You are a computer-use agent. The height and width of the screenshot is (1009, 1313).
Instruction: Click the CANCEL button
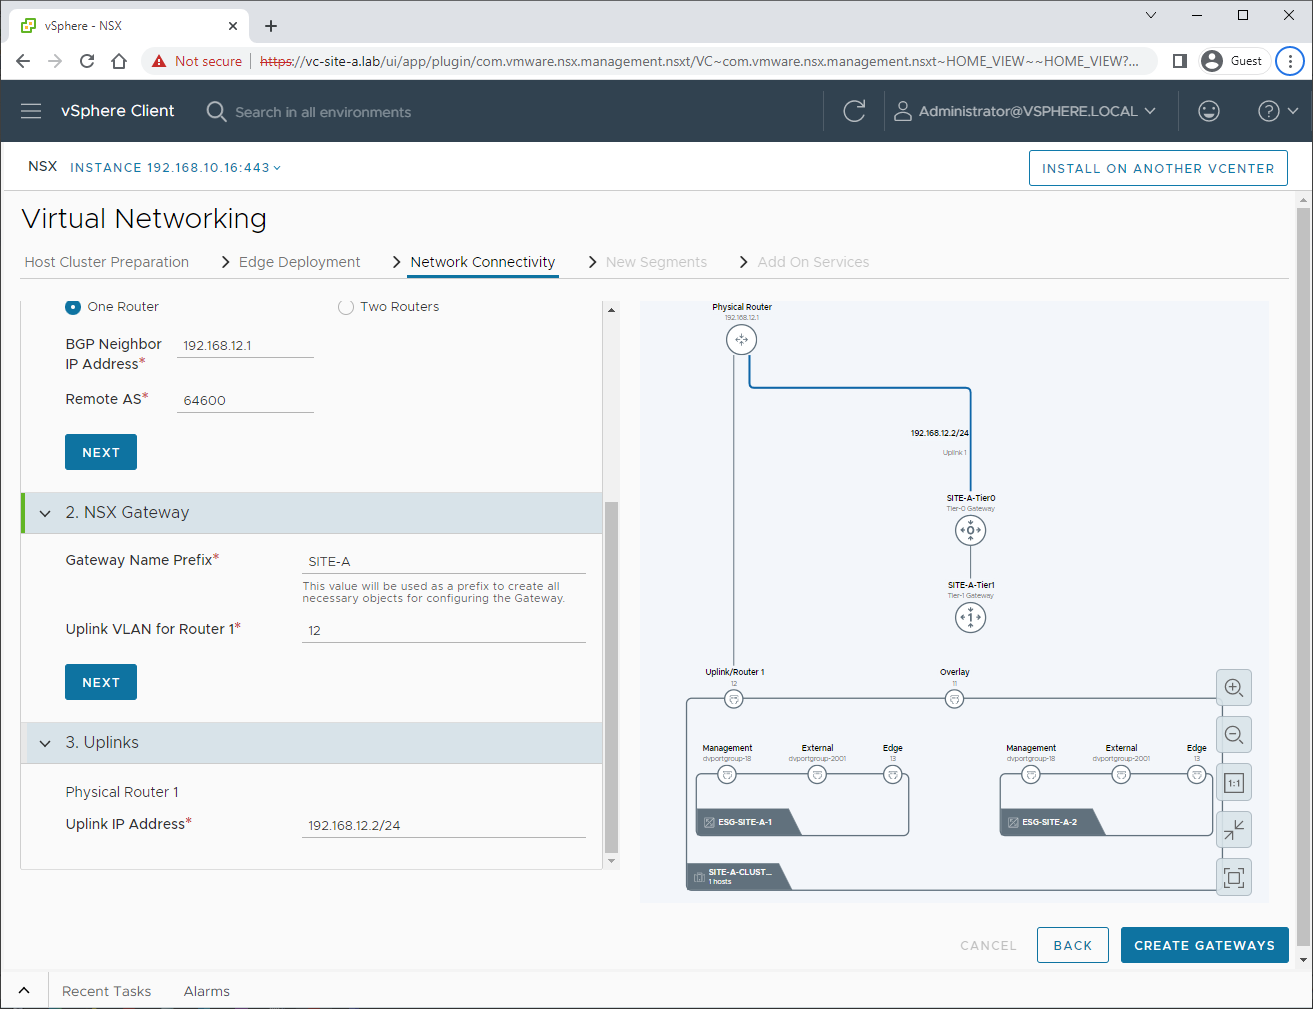988,945
